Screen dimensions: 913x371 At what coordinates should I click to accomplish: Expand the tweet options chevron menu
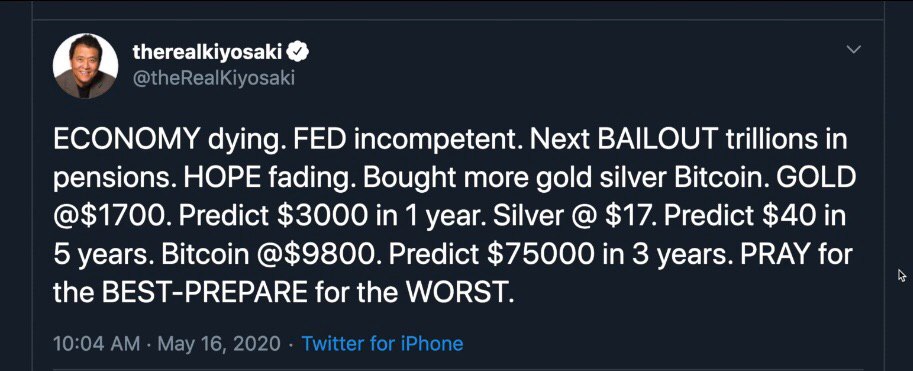pos(853,50)
